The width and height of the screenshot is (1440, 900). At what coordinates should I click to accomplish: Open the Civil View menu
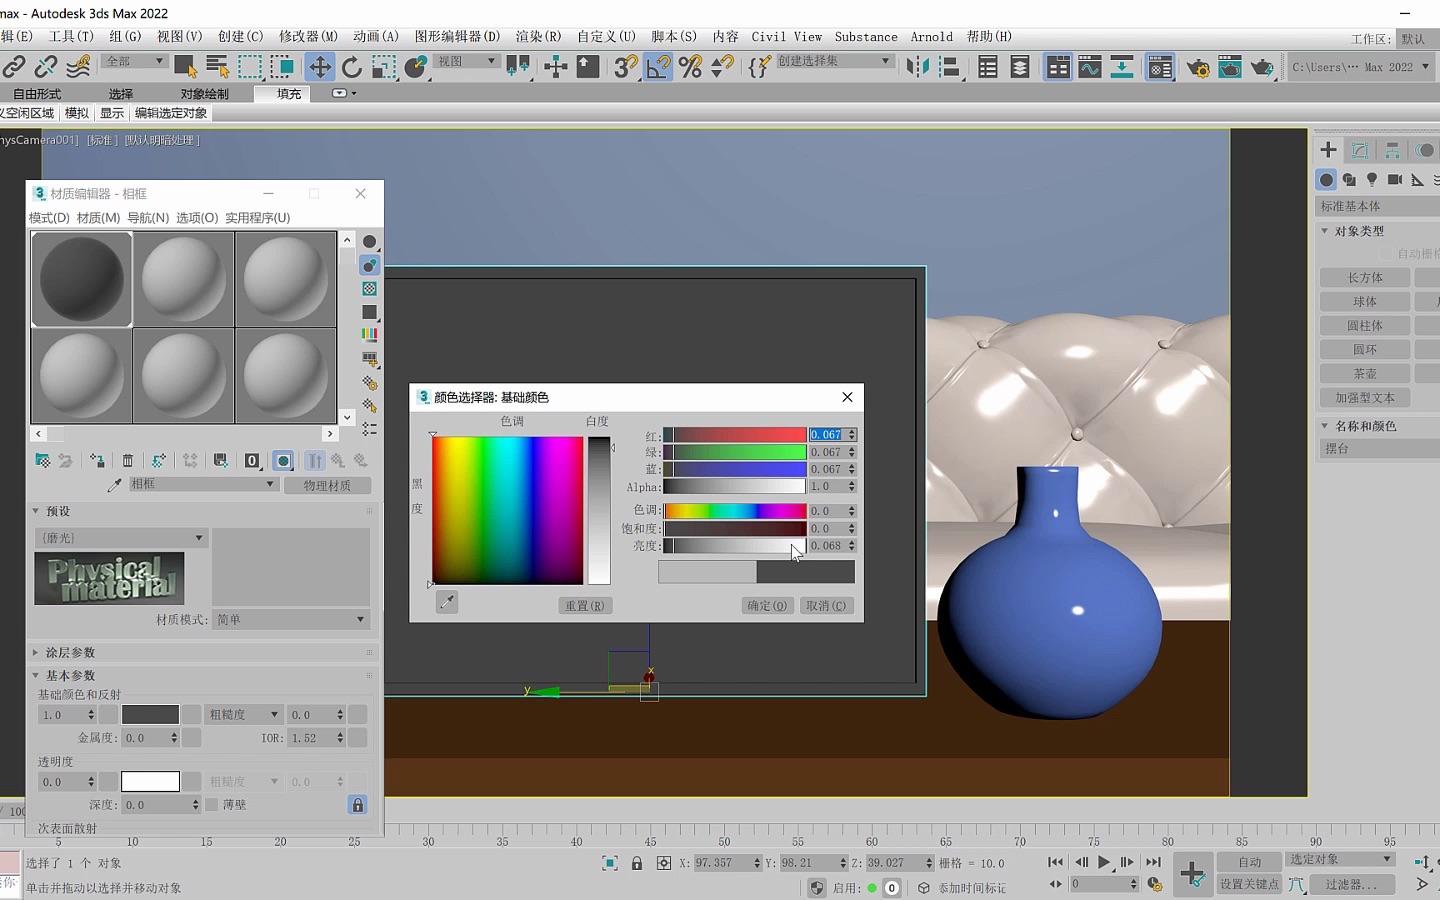tap(786, 36)
